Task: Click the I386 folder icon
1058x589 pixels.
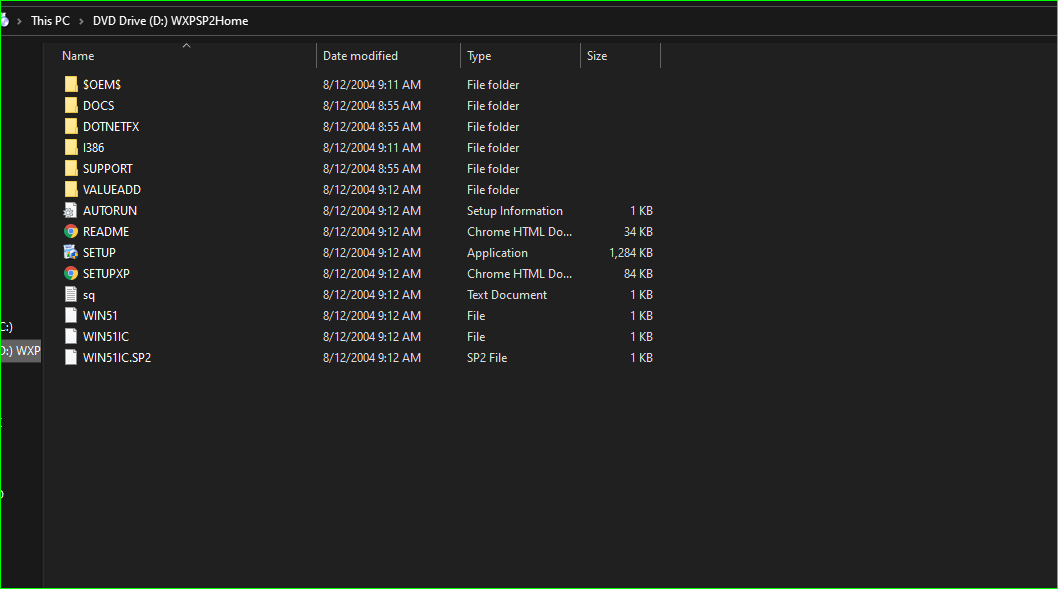Action: [71, 147]
